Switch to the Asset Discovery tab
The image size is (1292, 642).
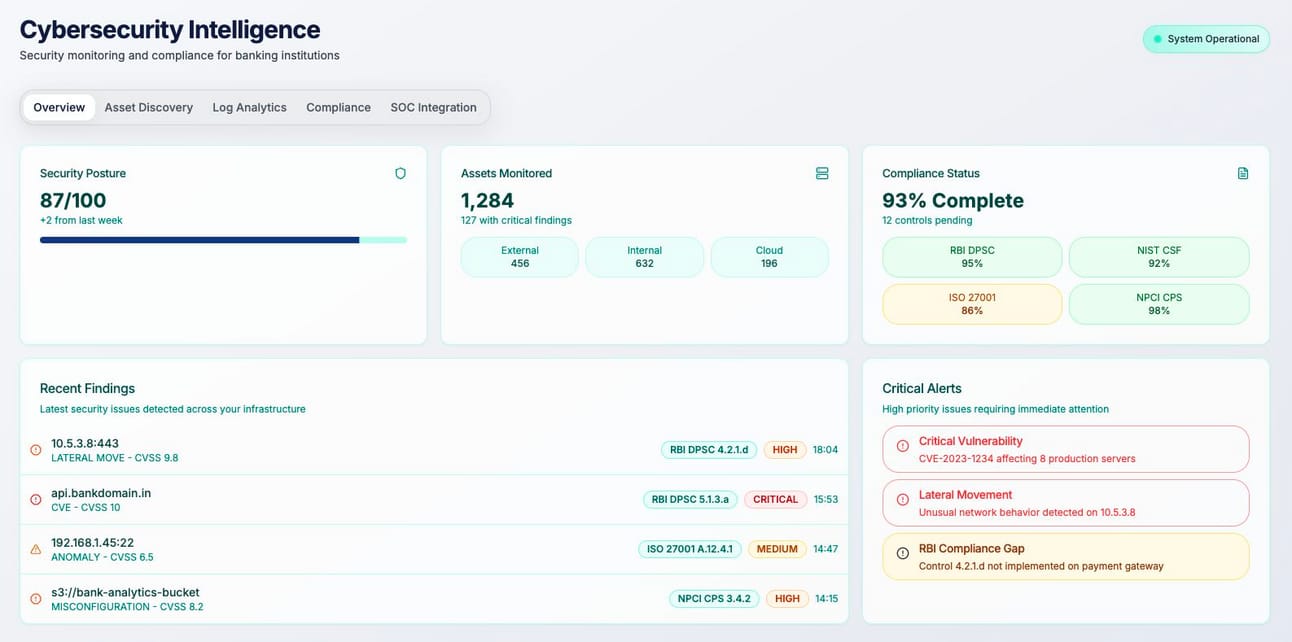pos(148,108)
